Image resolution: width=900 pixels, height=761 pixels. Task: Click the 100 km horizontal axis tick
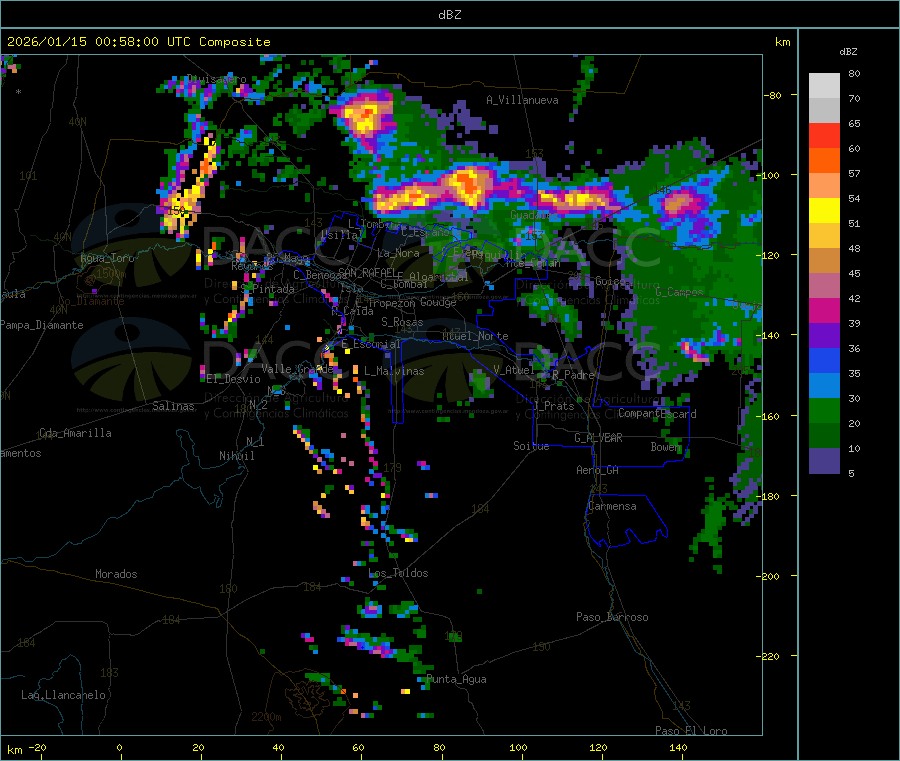(518, 748)
